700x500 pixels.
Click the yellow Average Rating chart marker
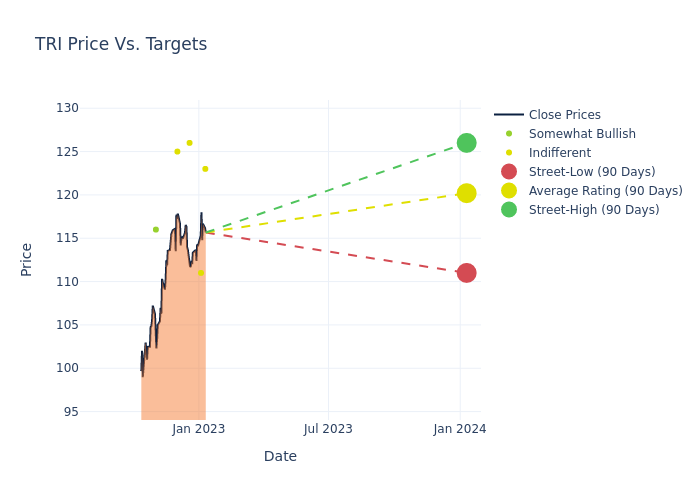[x=466, y=193]
